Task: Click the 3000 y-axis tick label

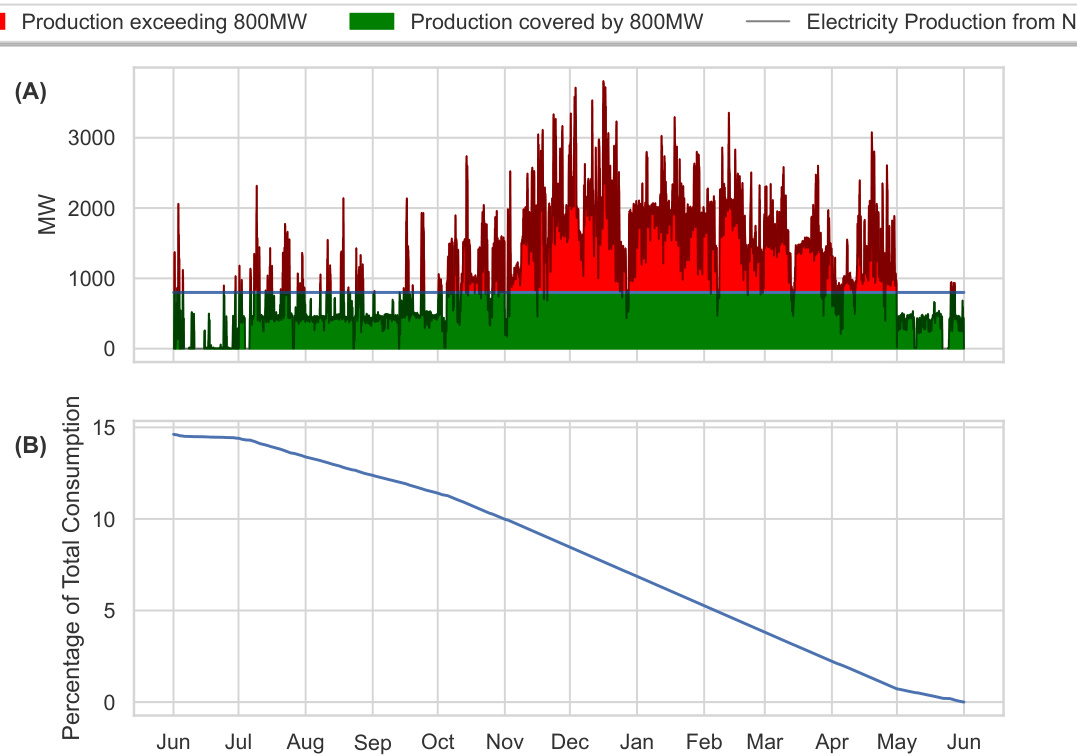Action: (91, 138)
